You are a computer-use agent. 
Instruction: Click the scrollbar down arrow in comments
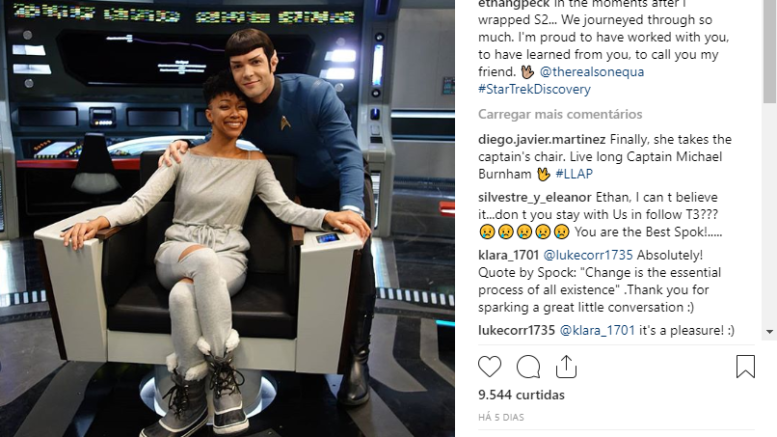[770, 331]
